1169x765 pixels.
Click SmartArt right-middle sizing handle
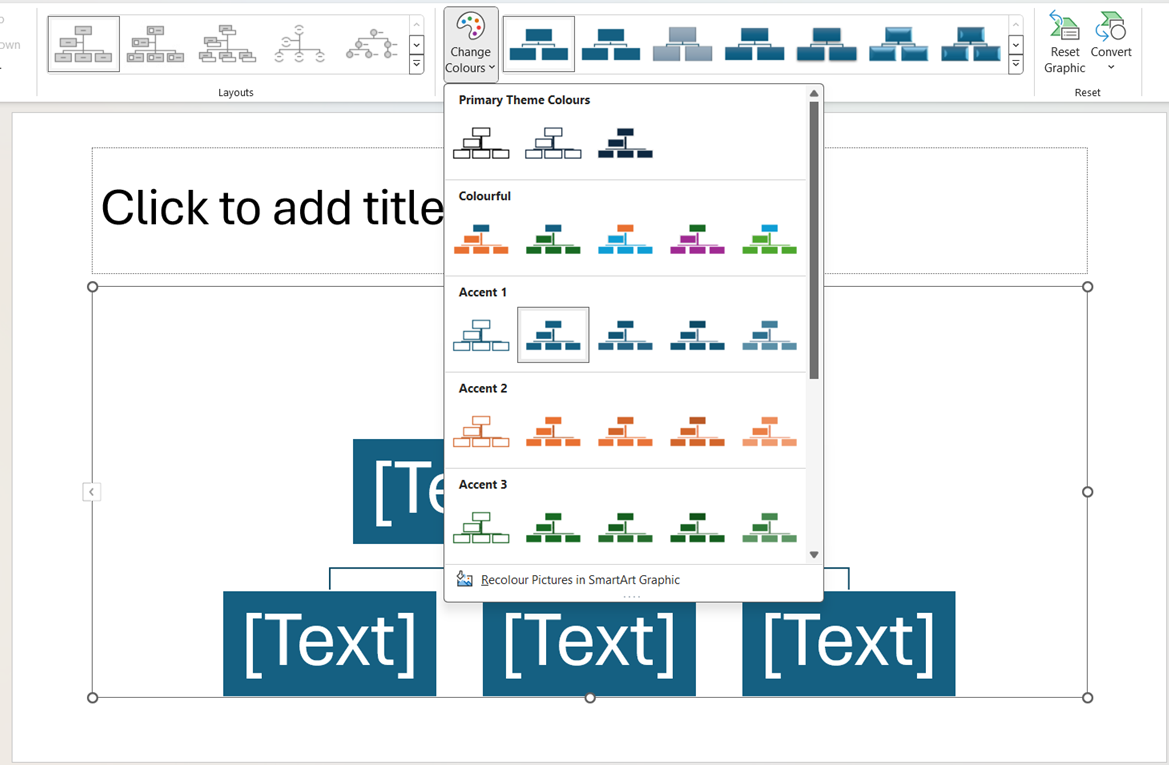point(1088,491)
